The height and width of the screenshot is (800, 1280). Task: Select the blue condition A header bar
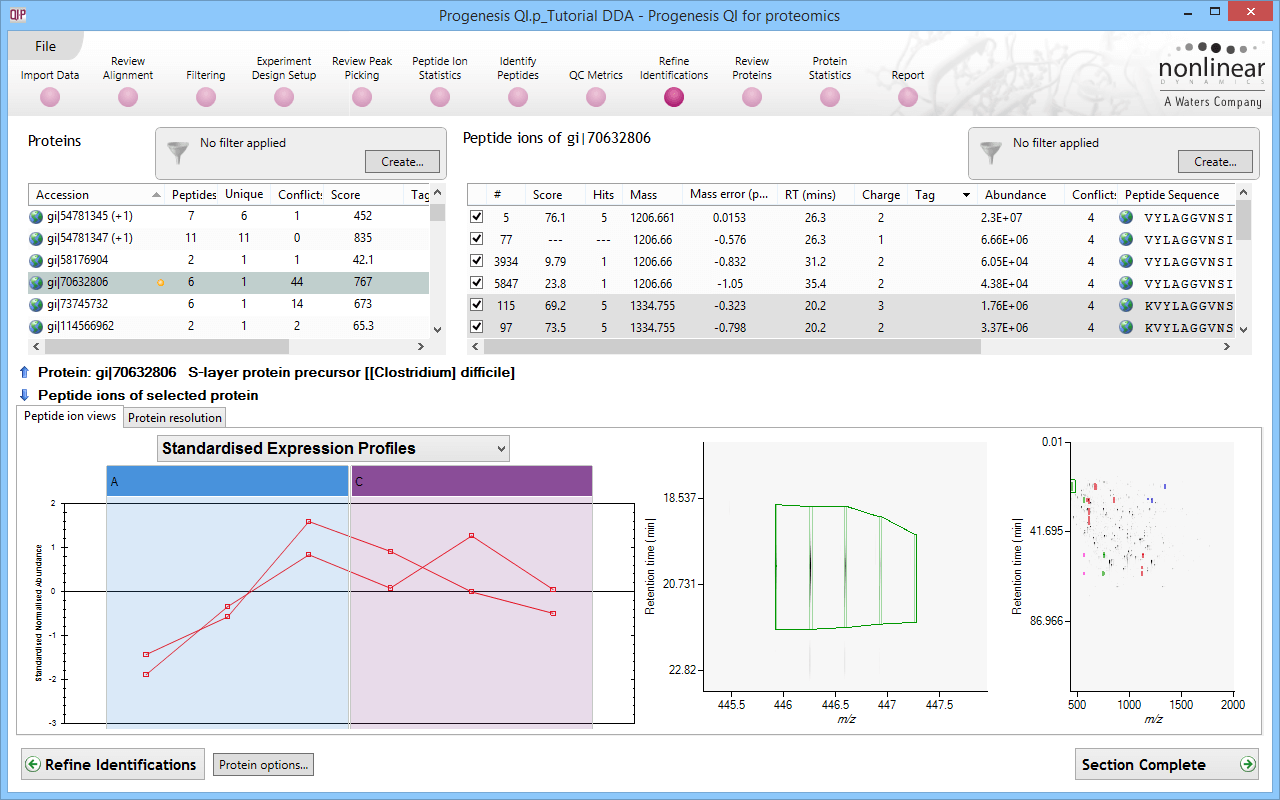pos(227,481)
